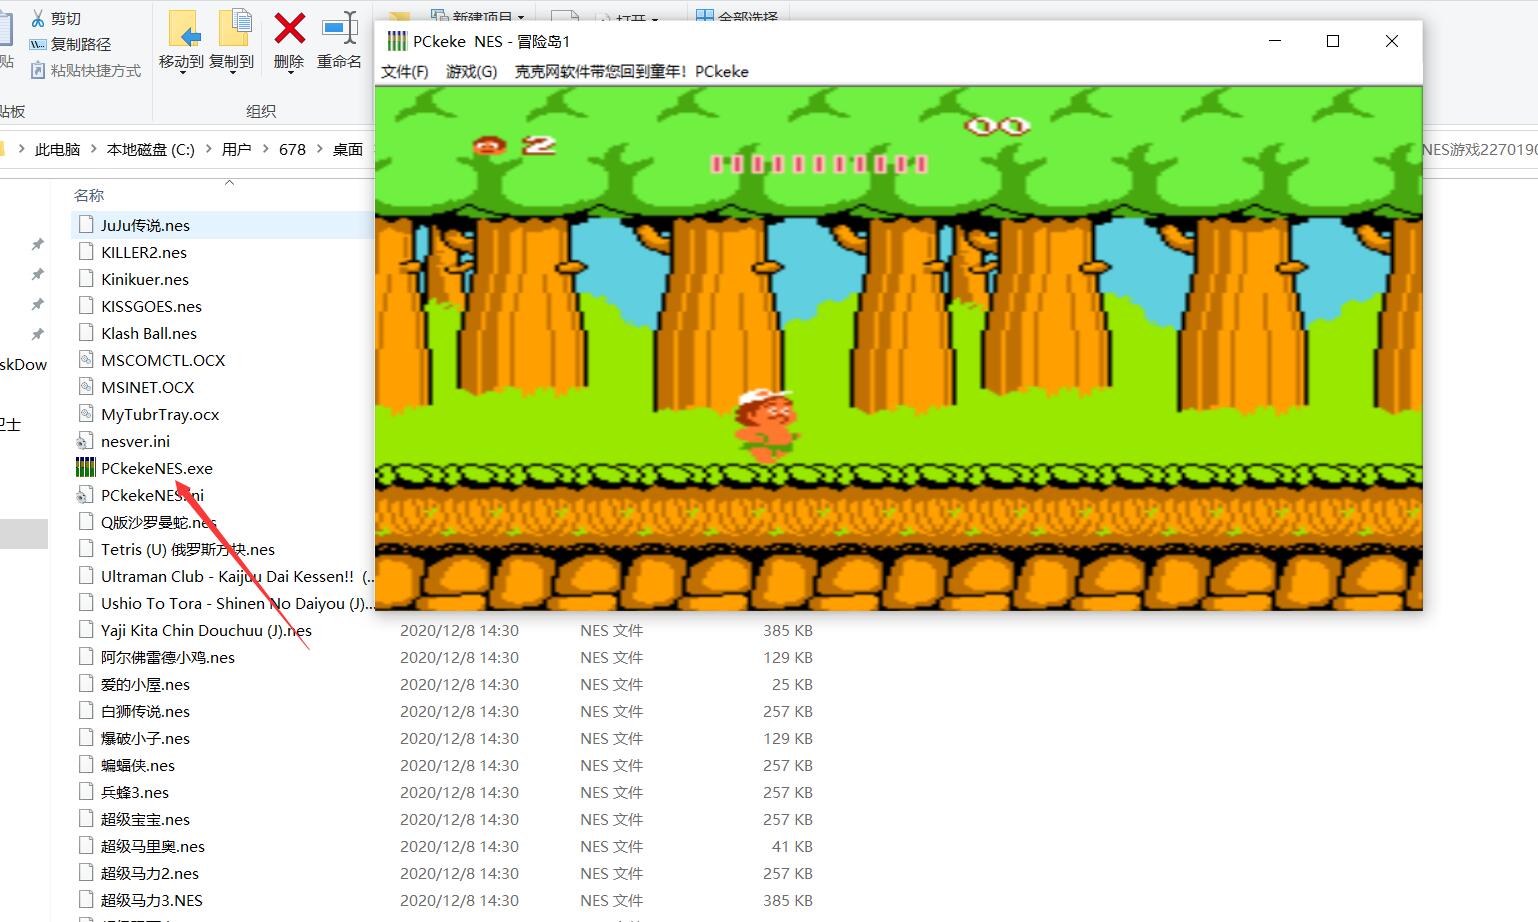This screenshot has width=1538, height=922.
Task: Select the JuJu传说.nes file icon
Action: [85, 225]
